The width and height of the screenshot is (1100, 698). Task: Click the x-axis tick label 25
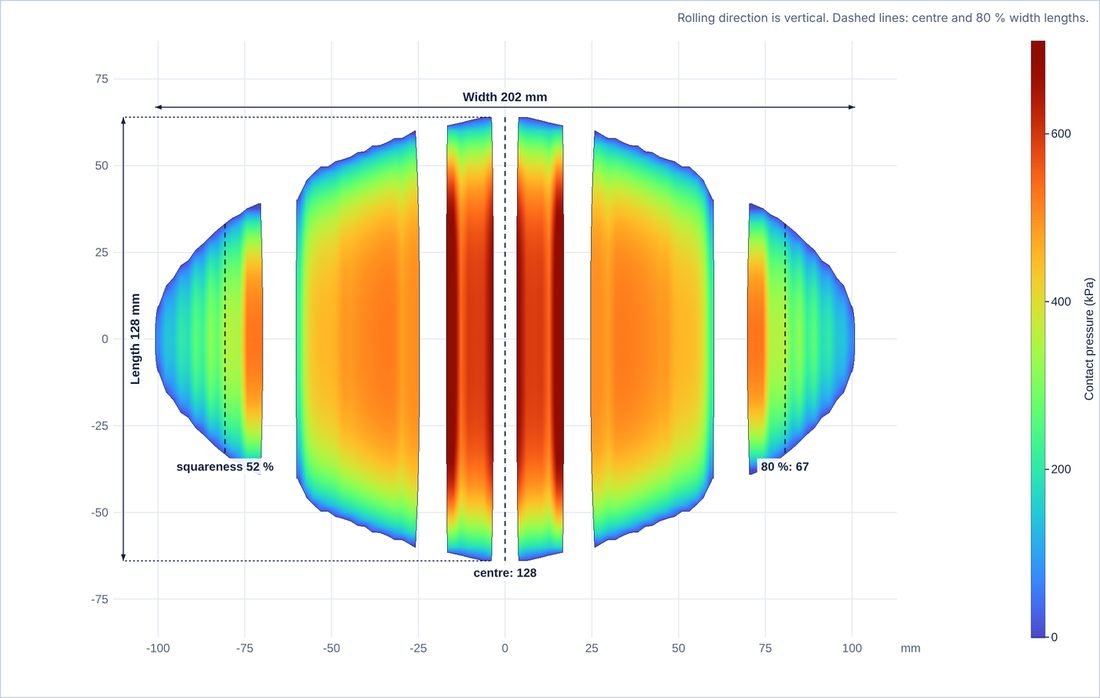[591, 648]
